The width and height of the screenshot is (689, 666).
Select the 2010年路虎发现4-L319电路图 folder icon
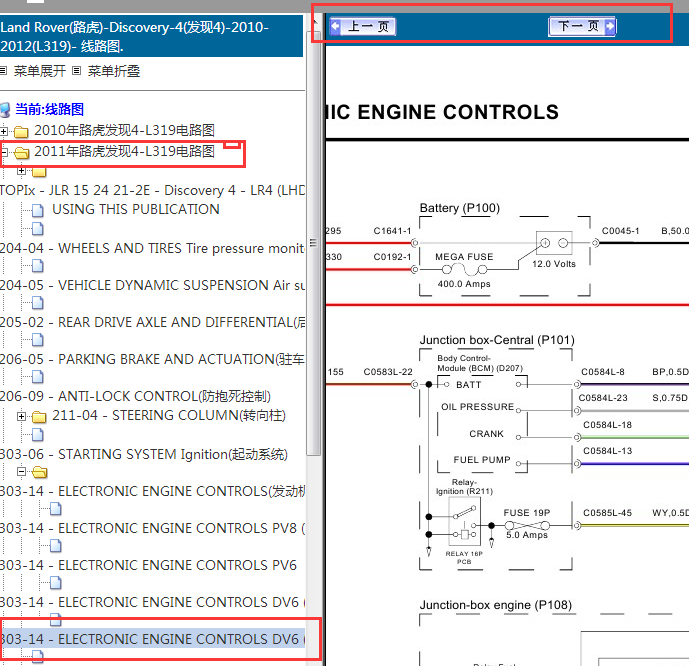(21, 131)
